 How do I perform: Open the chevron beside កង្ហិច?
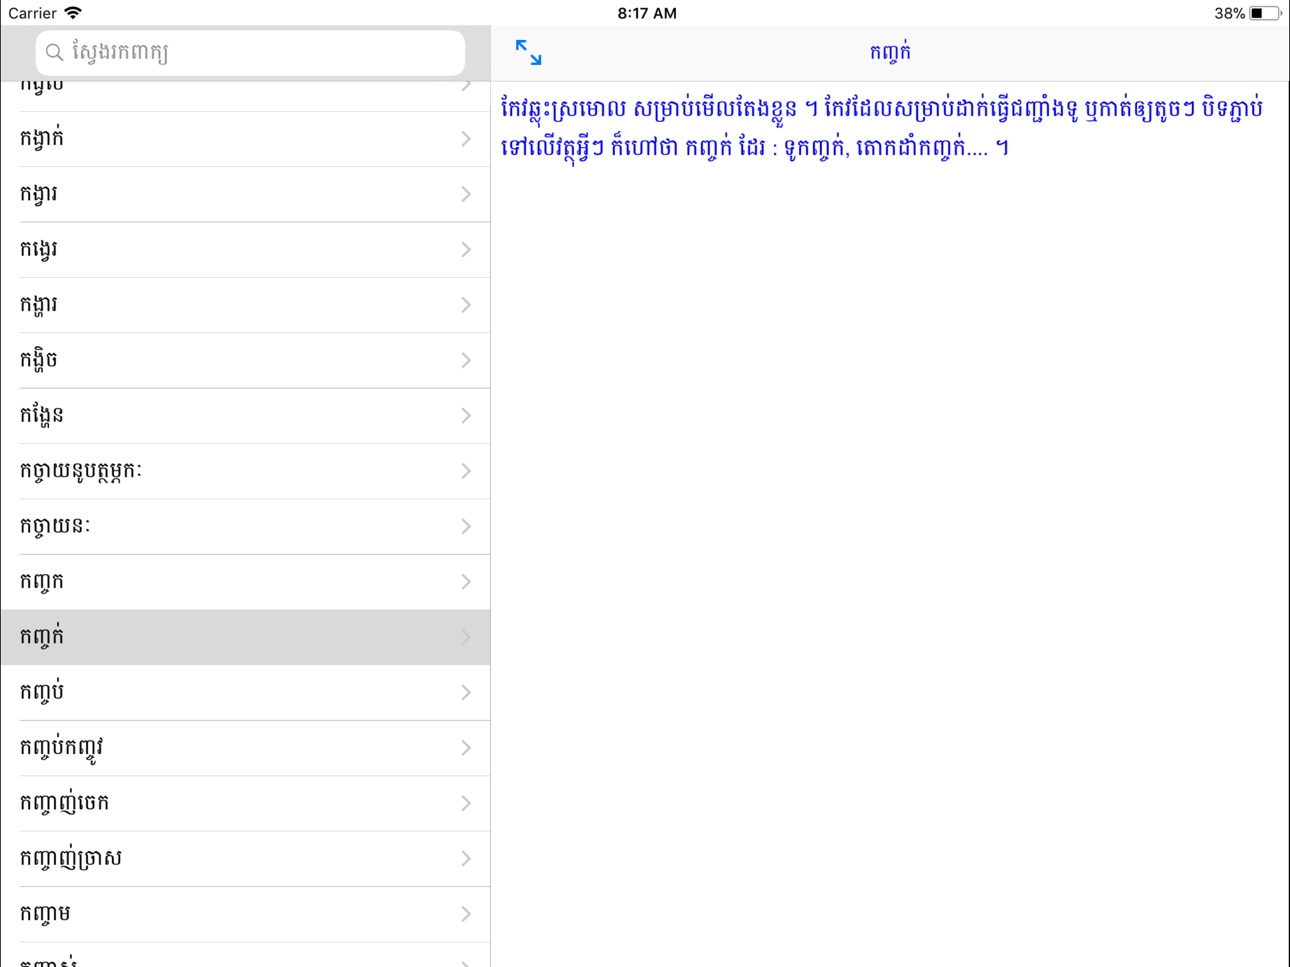(x=466, y=360)
